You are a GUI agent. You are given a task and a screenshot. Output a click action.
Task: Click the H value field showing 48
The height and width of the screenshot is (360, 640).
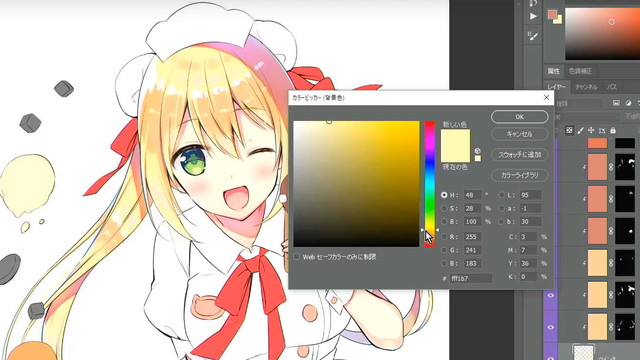(472, 195)
